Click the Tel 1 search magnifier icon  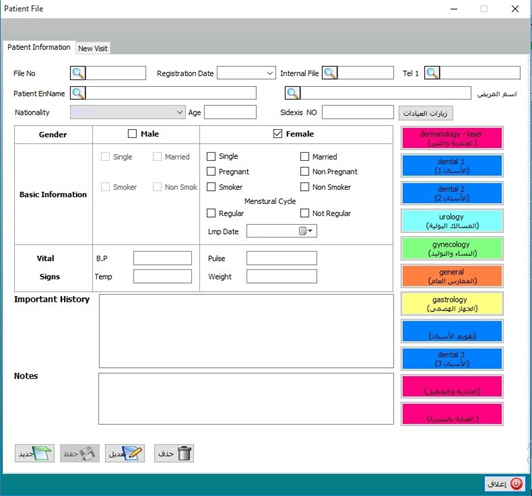(x=432, y=73)
